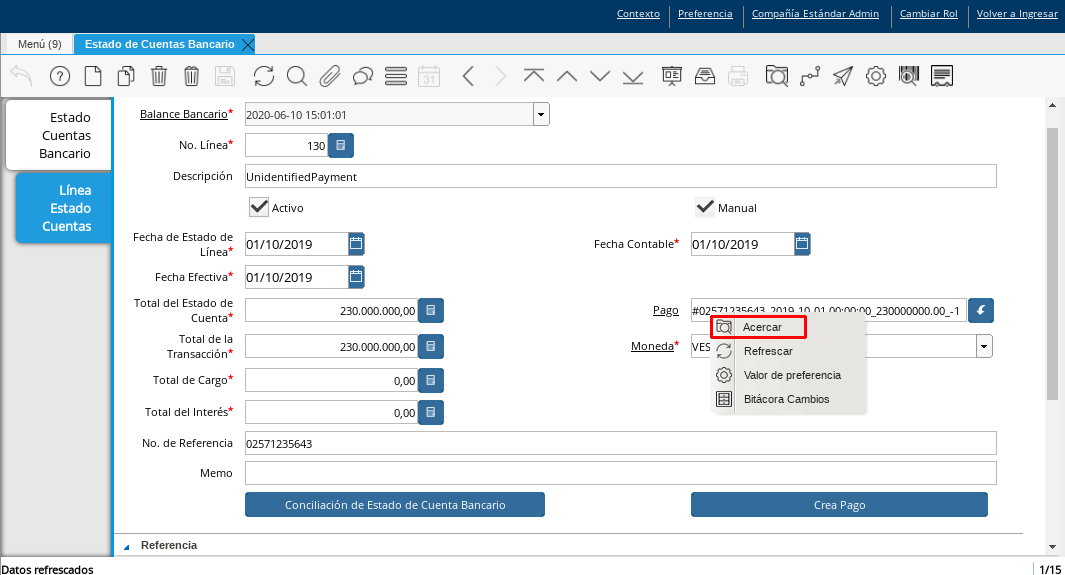Viewport: 1065px width, 575px height.
Task: Click the Help question mark toolbar icon
Action: coord(60,76)
